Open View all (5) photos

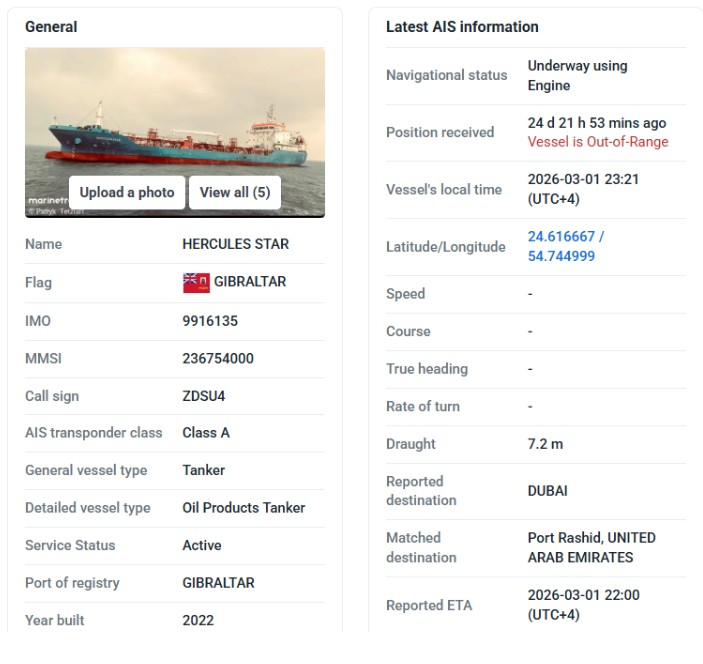235,192
